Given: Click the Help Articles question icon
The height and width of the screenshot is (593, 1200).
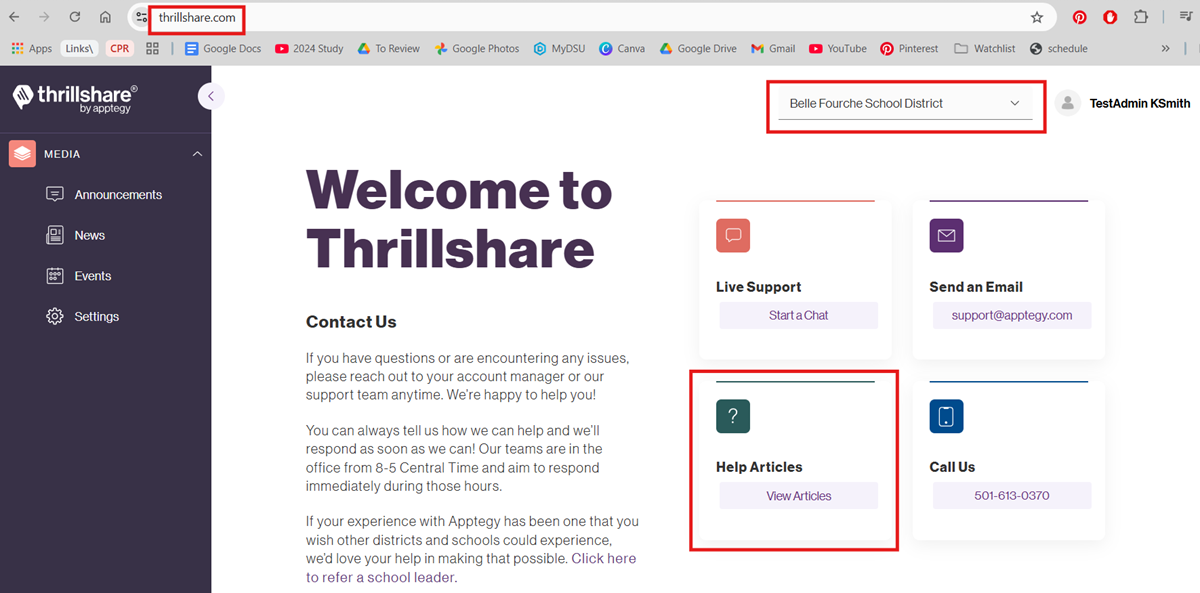Looking at the screenshot, I should click(x=733, y=416).
